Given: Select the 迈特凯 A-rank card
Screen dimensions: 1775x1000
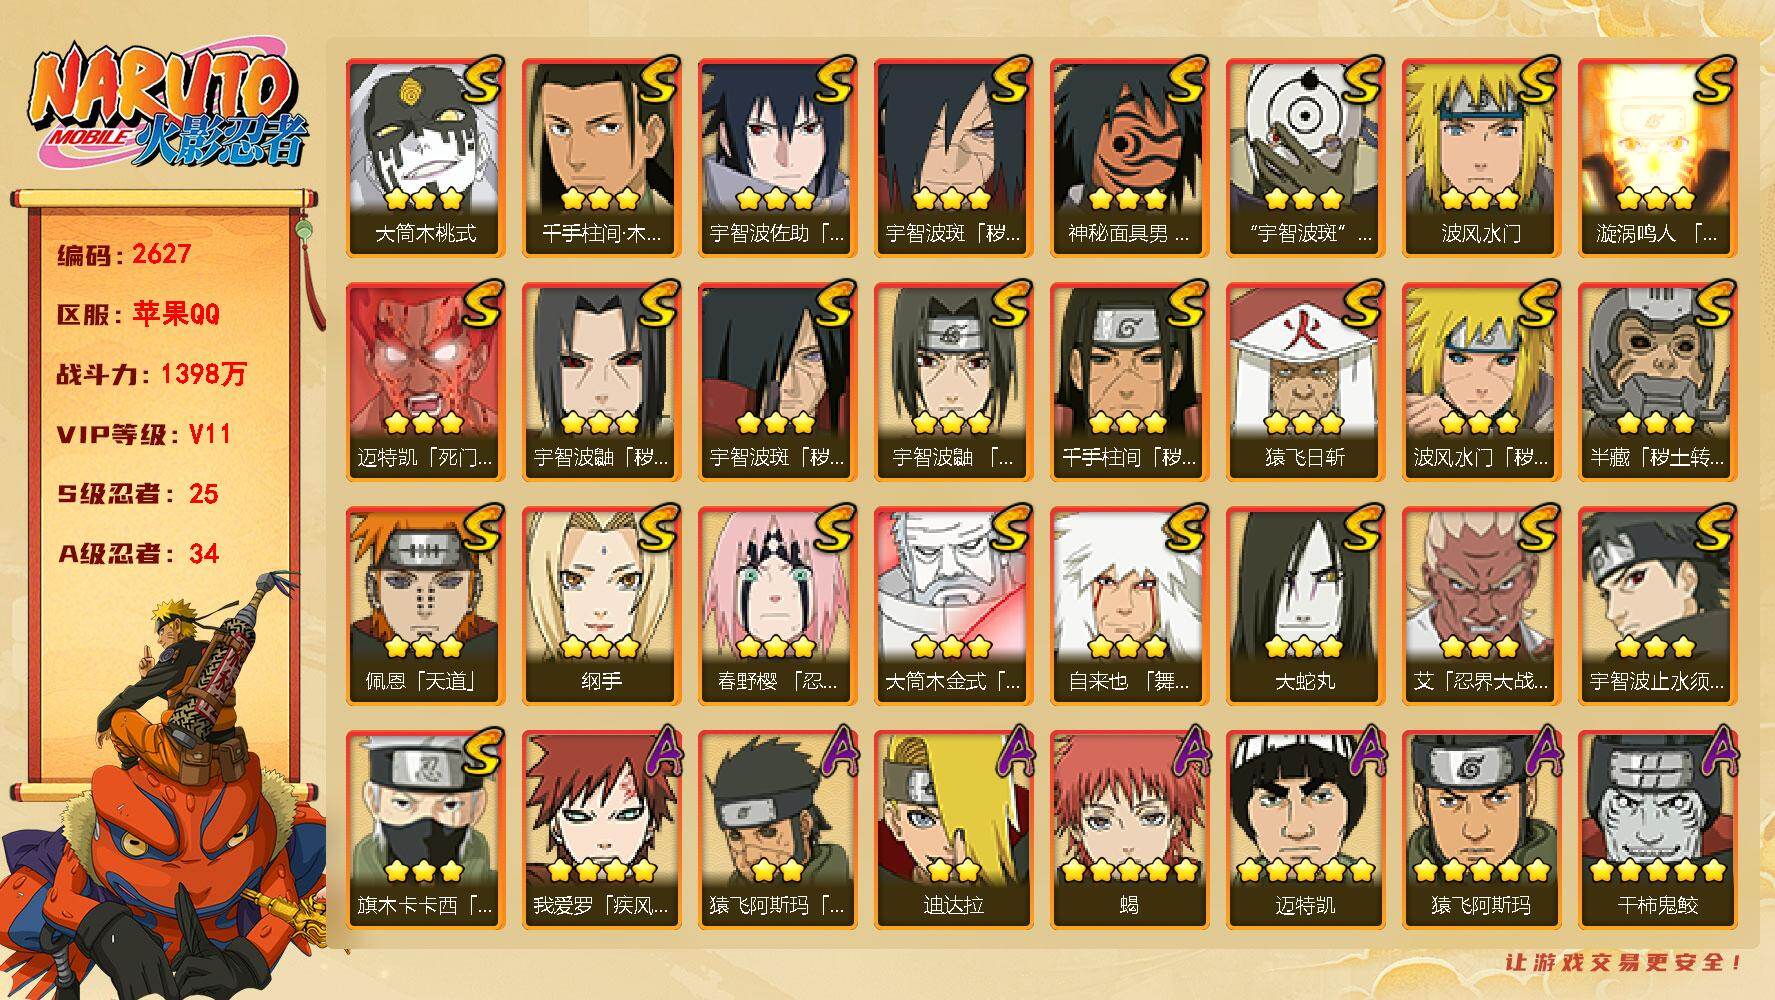Looking at the screenshot, I should pos(1305,830).
